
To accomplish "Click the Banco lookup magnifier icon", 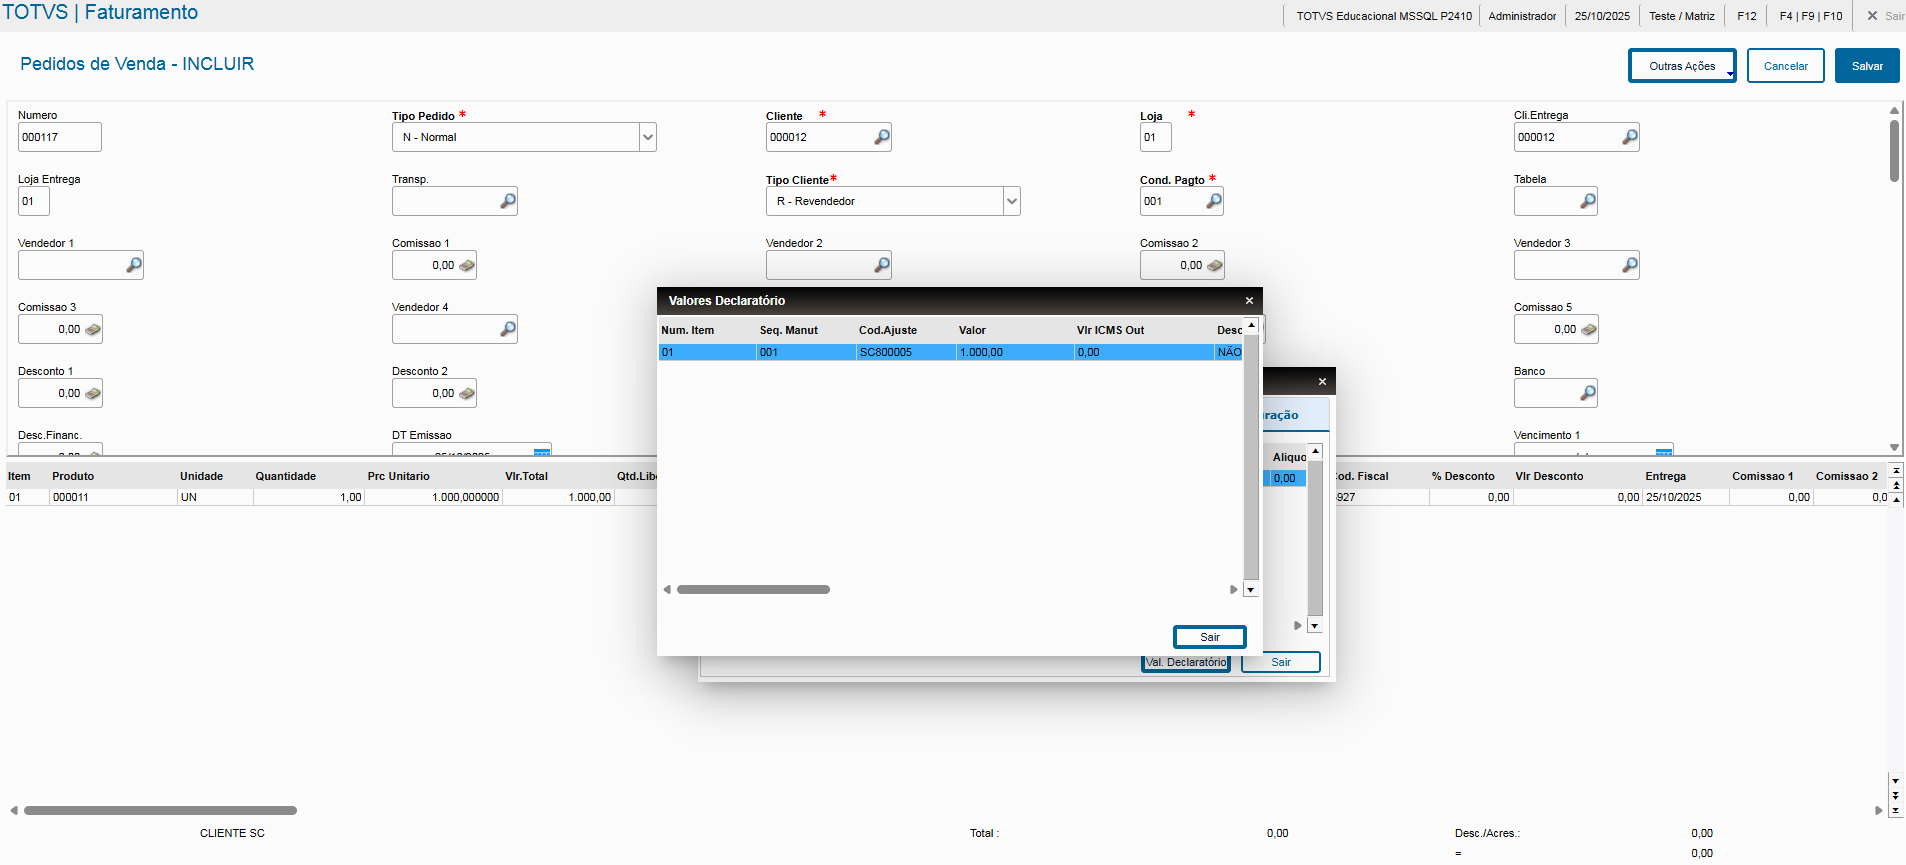I will point(1587,393).
